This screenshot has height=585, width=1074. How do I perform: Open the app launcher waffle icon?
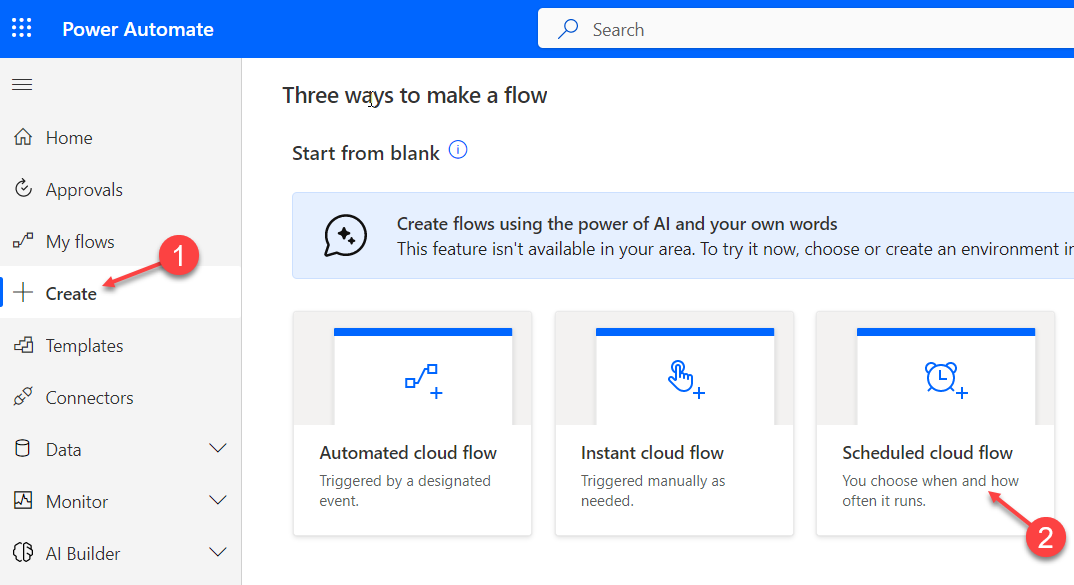21,28
